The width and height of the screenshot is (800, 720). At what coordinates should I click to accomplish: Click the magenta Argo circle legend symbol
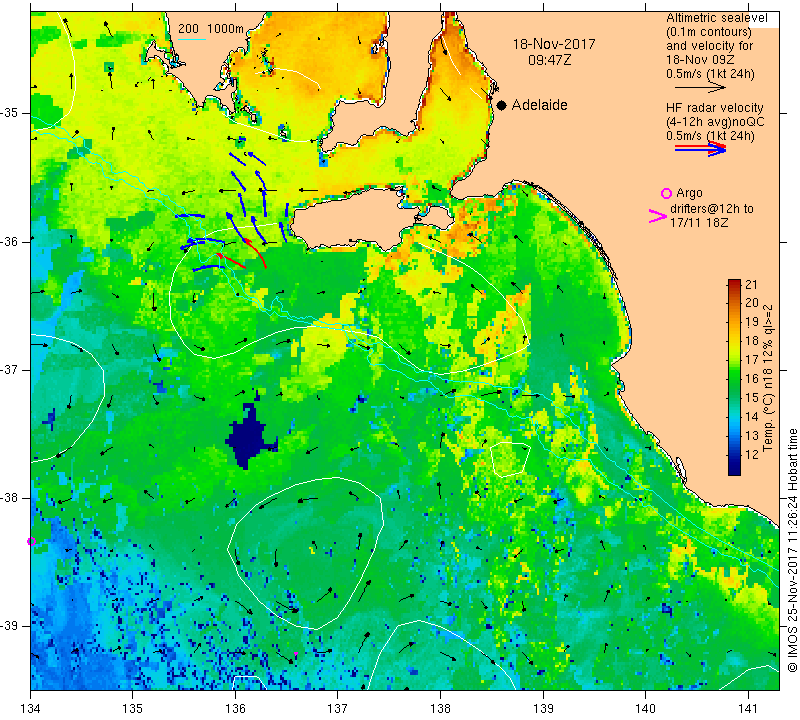[x=666, y=193]
